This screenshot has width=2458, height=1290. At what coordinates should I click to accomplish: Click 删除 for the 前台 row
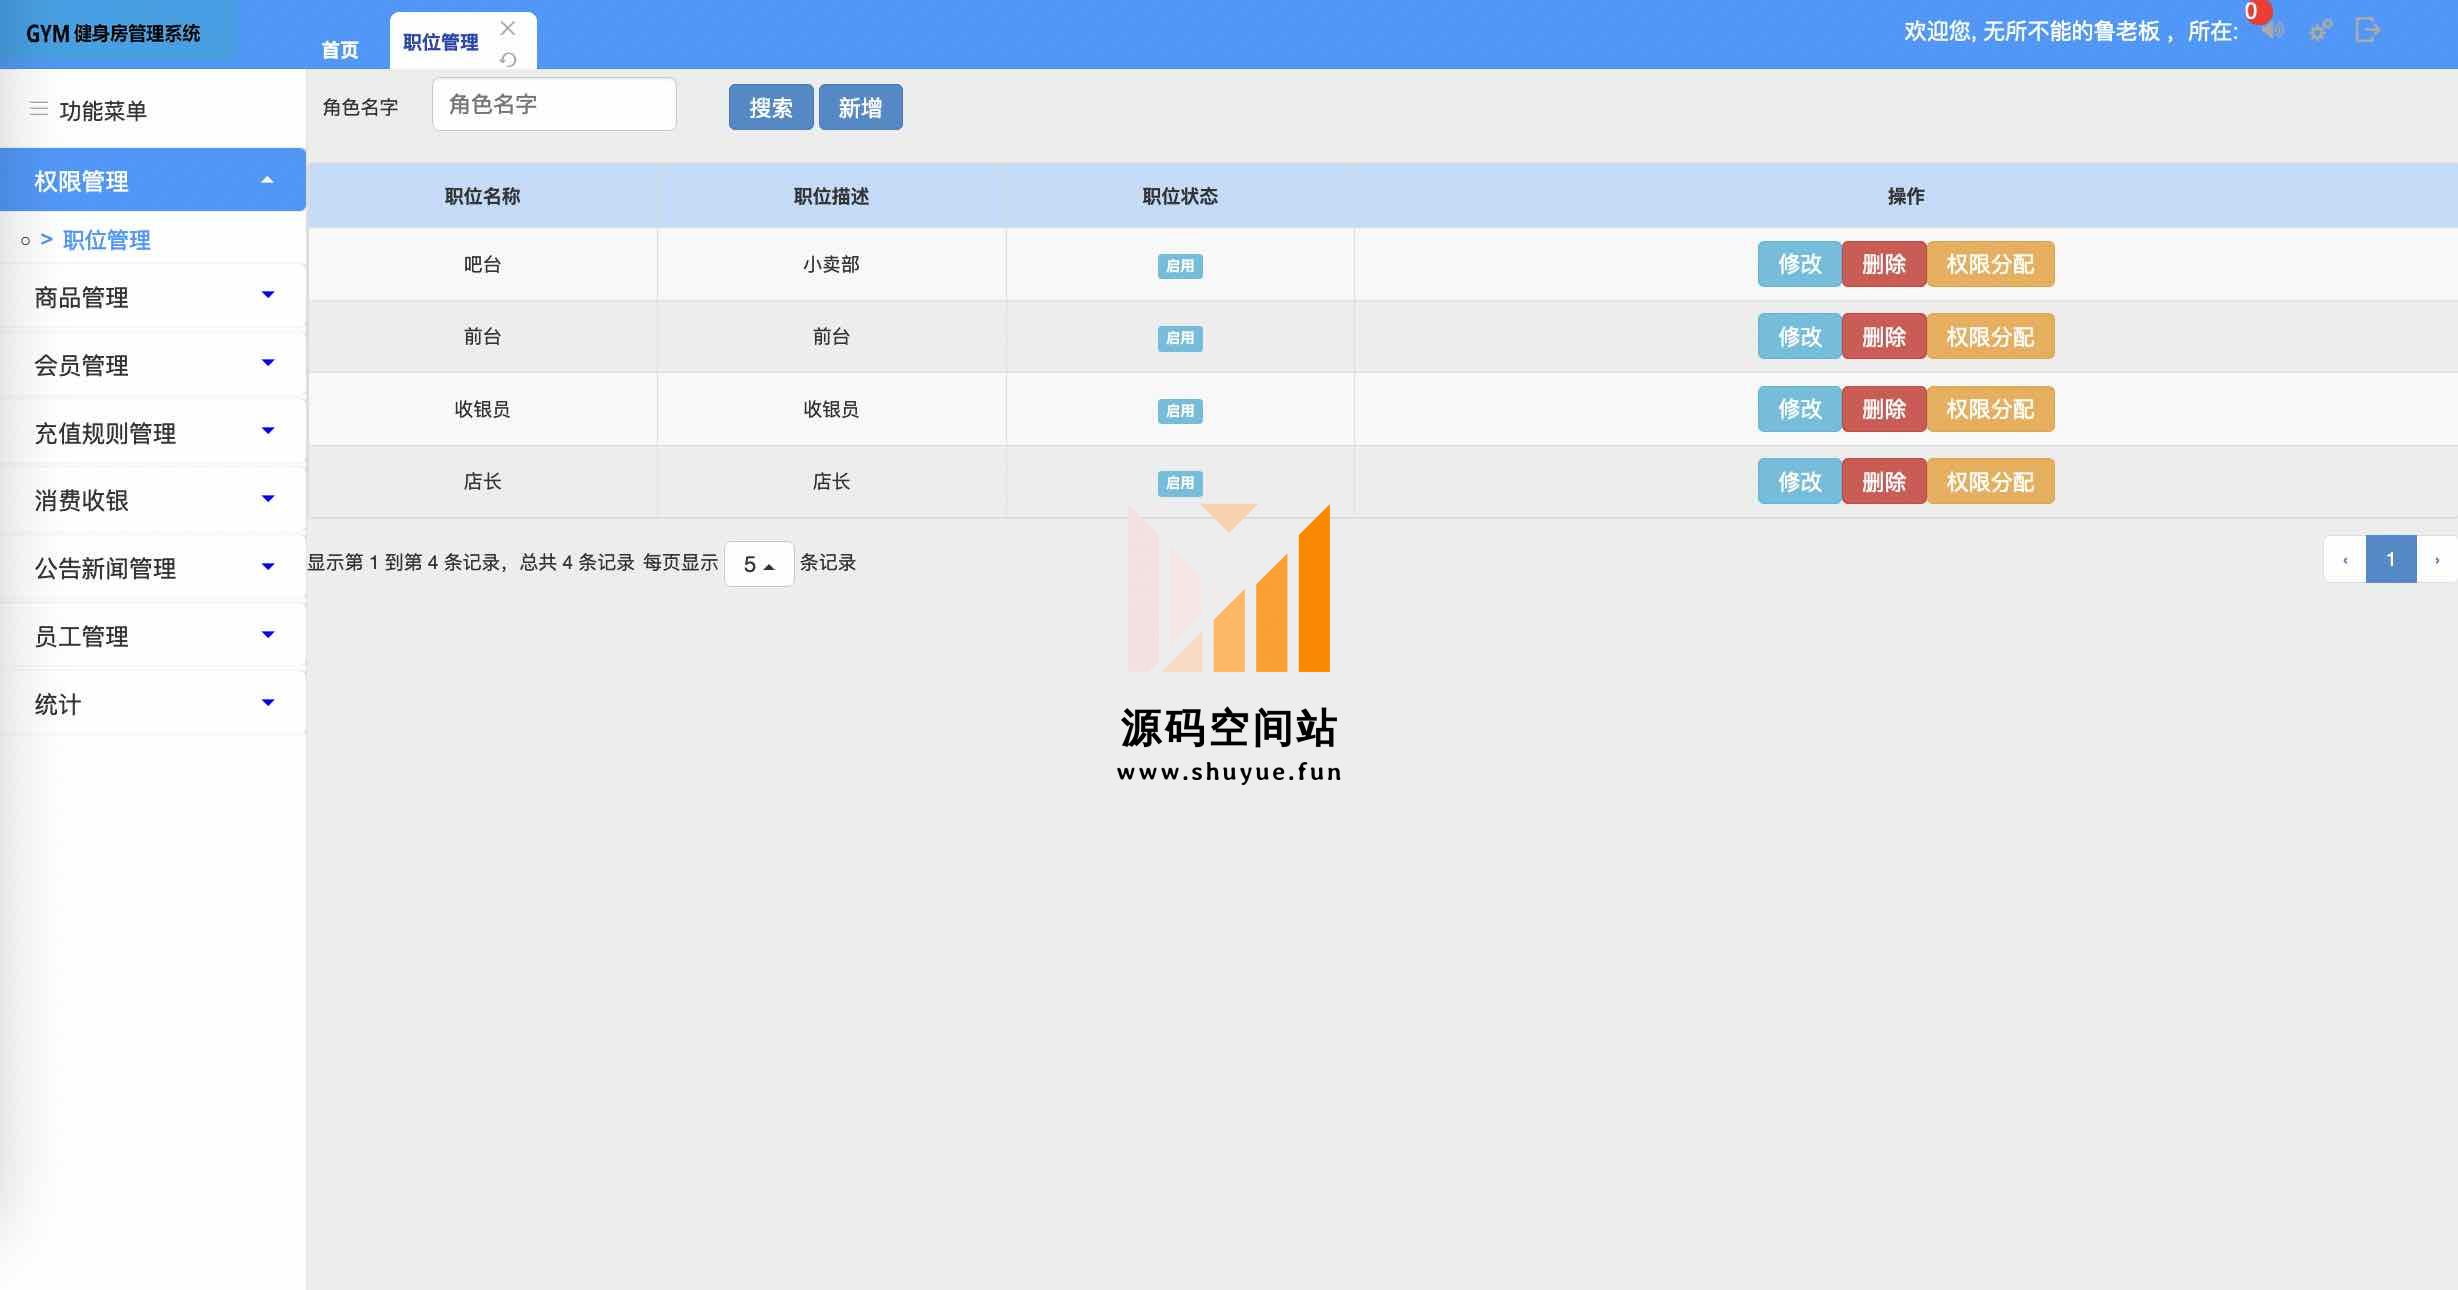[x=1884, y=337]
